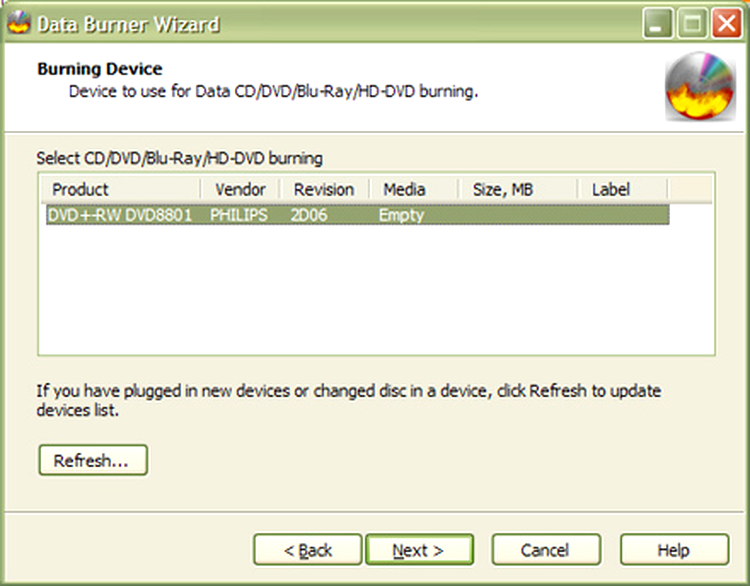Image resolution: width=750 pixels, height=586 pixels.
Task: Sort device list by Product column
Action: pyautogui.click(x=120, y=189)
